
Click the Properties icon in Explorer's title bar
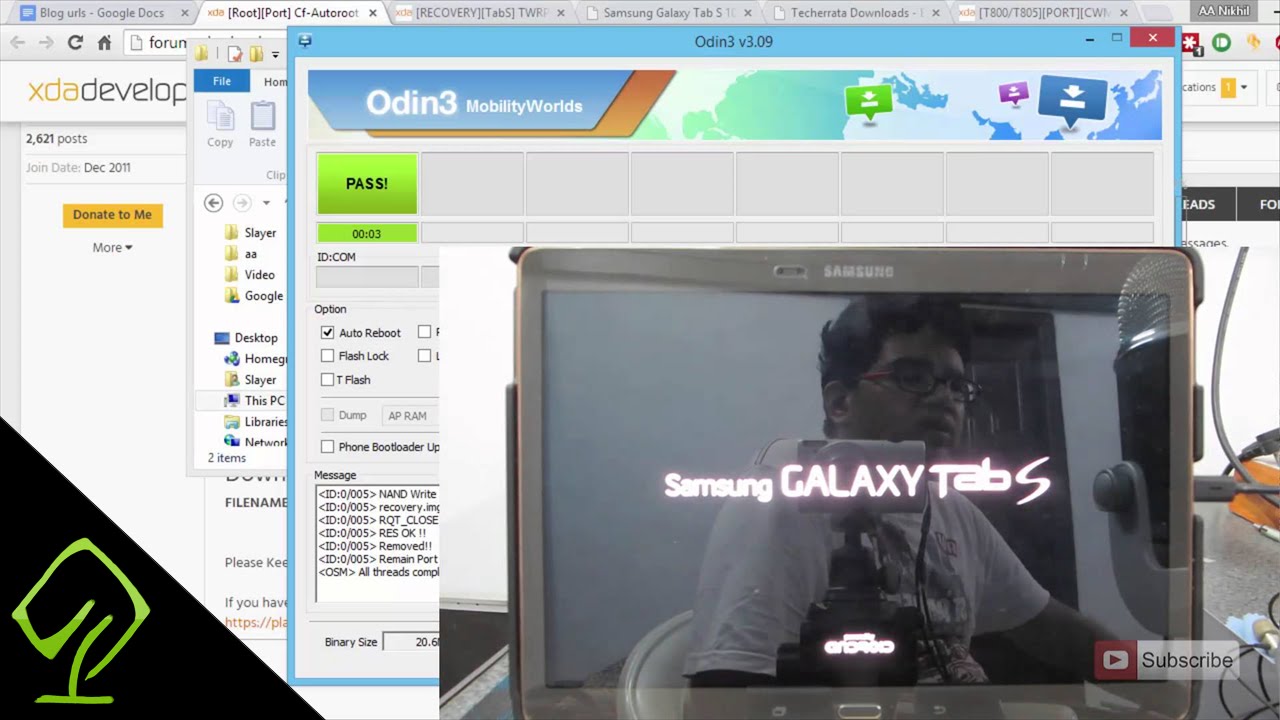(x=235, y=54)
